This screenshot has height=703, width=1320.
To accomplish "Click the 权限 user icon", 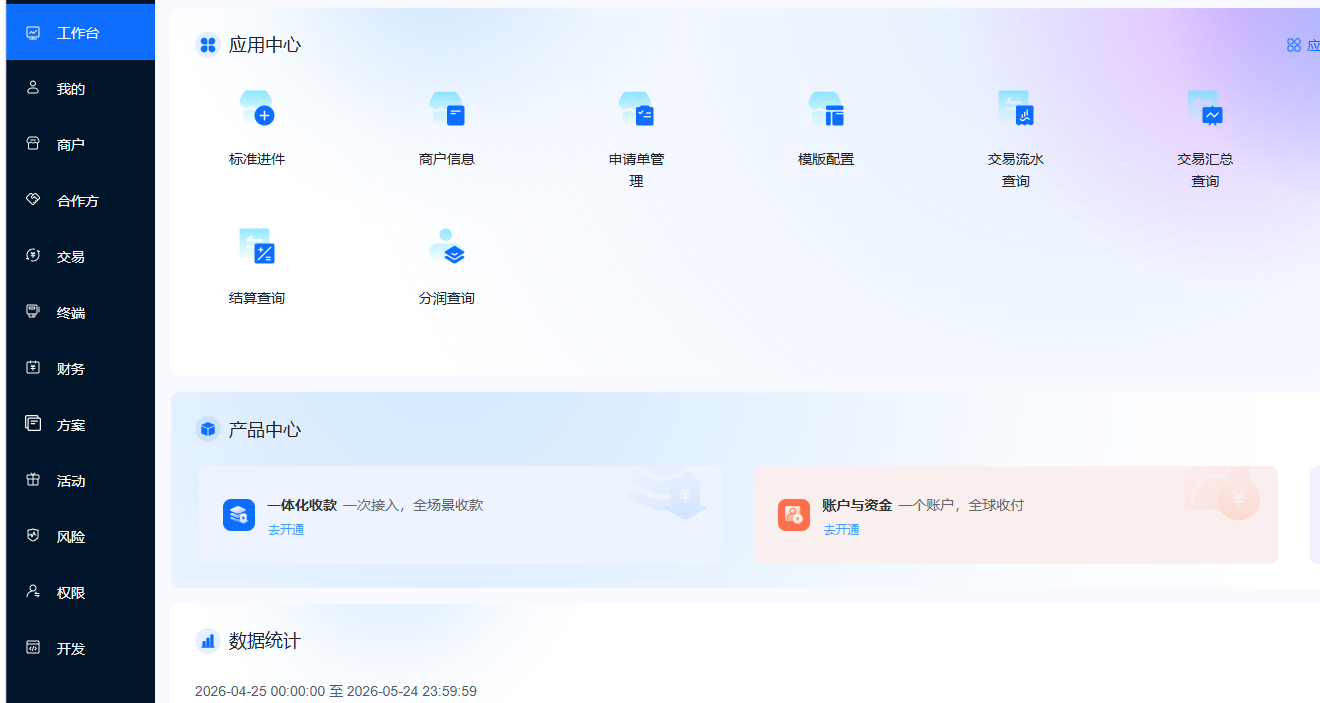I will coord(33,591).
